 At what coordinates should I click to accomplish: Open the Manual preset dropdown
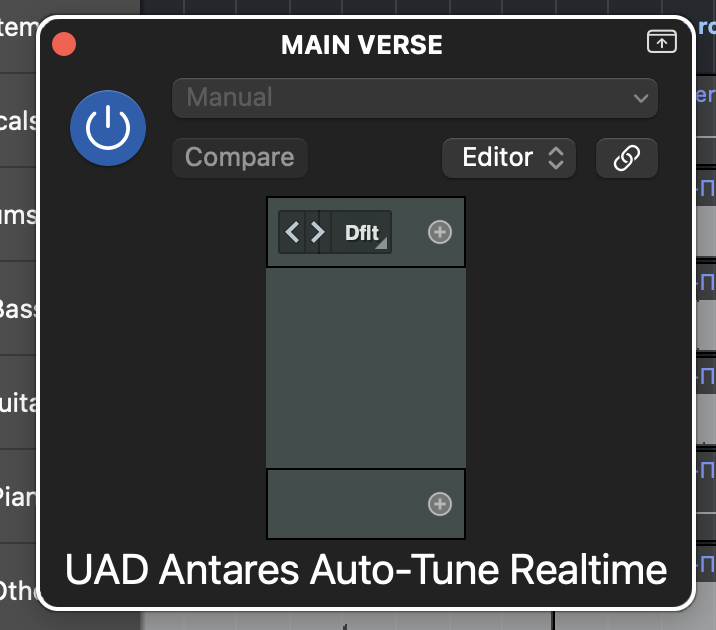pos(415,98)
